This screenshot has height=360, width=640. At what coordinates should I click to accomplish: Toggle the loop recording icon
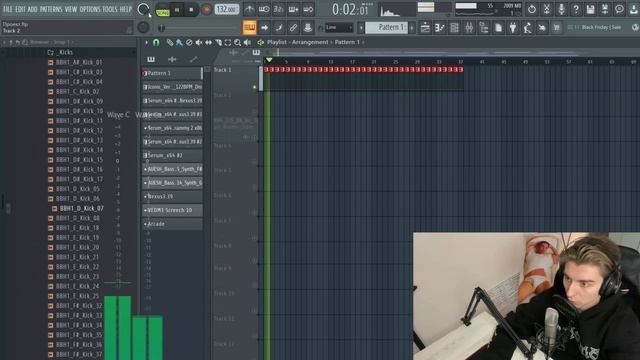pos(308,9)
